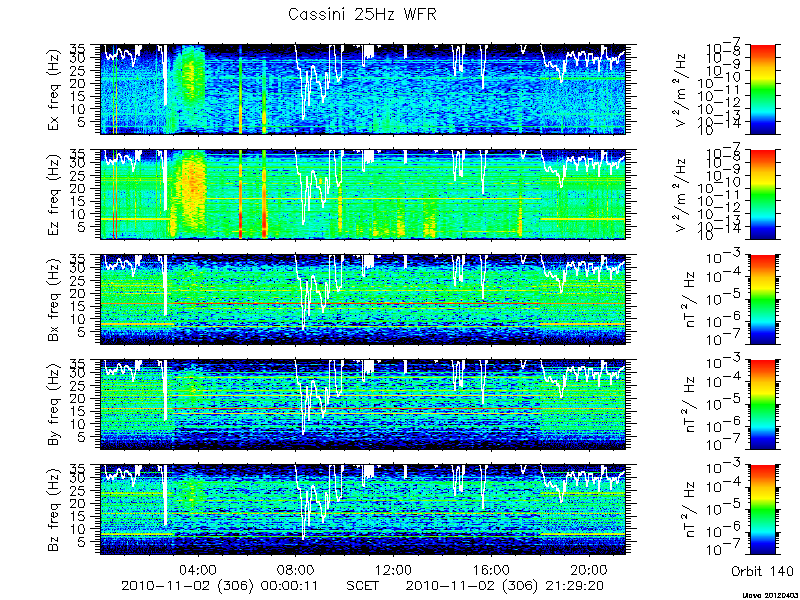Select the Ex frequency spectrogram panel

363,89
